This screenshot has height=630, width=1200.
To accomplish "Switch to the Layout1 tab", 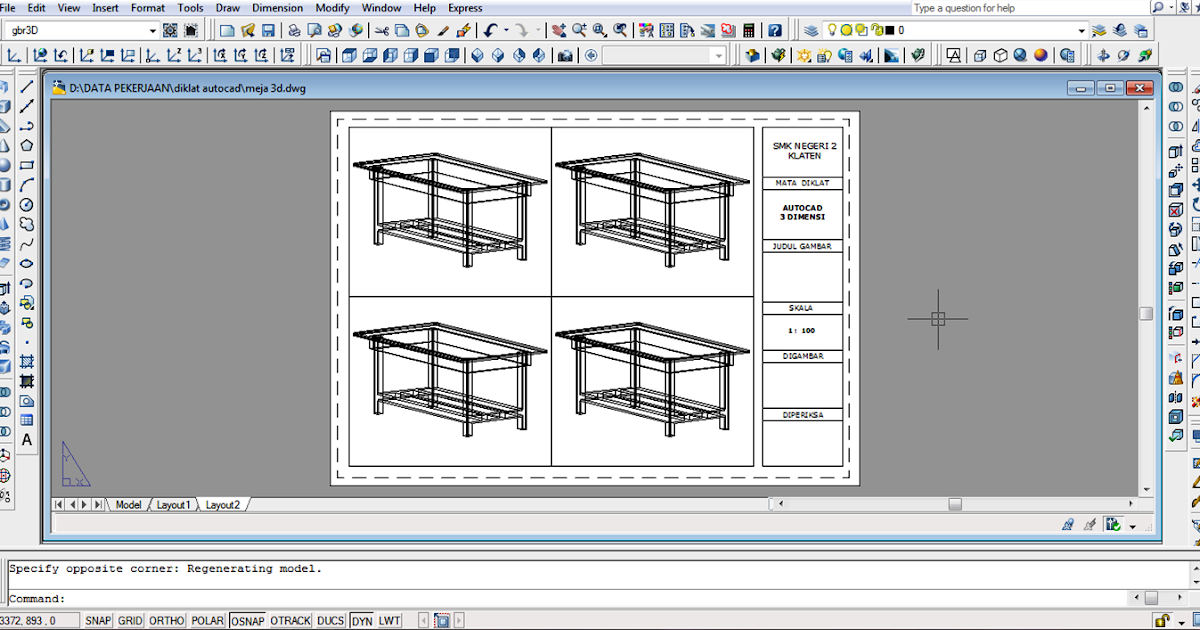I will point(173,505).
